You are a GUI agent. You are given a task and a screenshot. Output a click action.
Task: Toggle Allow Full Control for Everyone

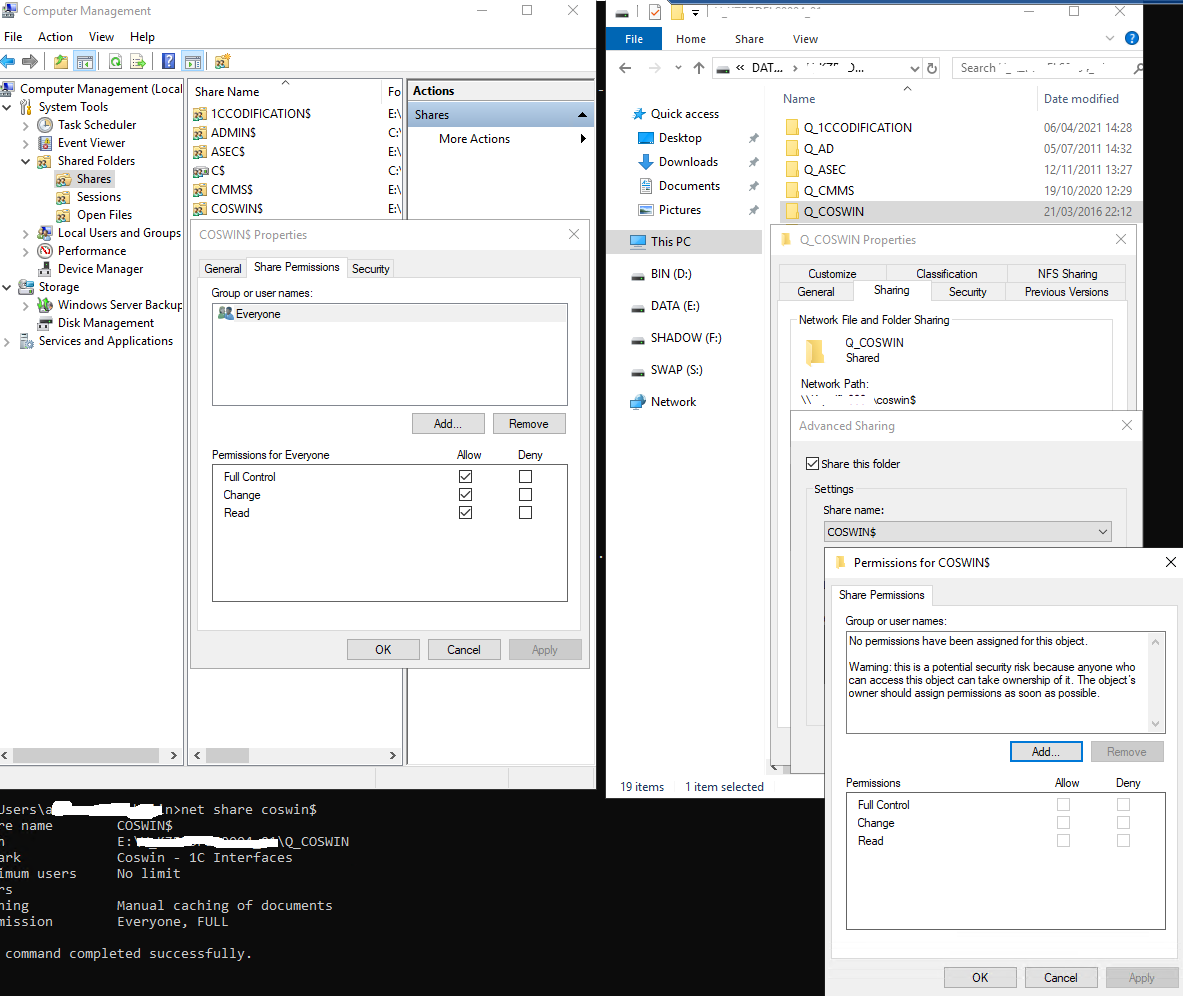coord(466,477)
